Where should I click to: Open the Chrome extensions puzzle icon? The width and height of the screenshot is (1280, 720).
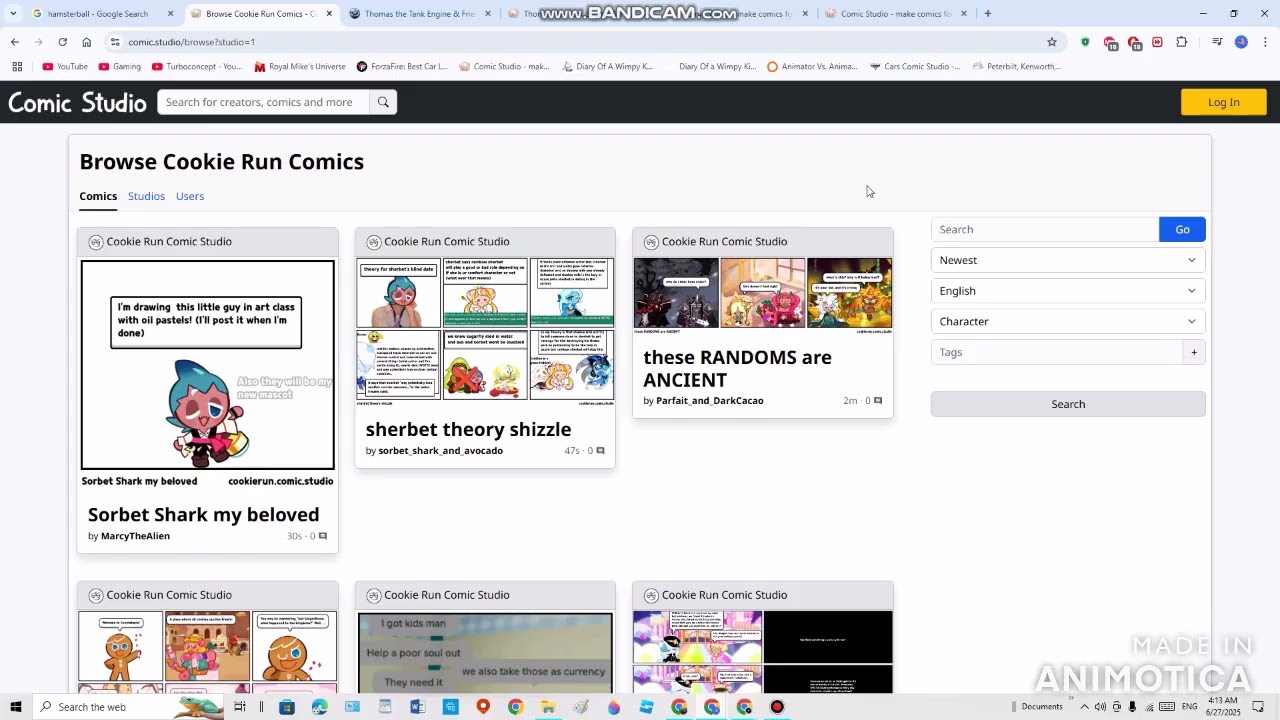(x=1182, y=42)
